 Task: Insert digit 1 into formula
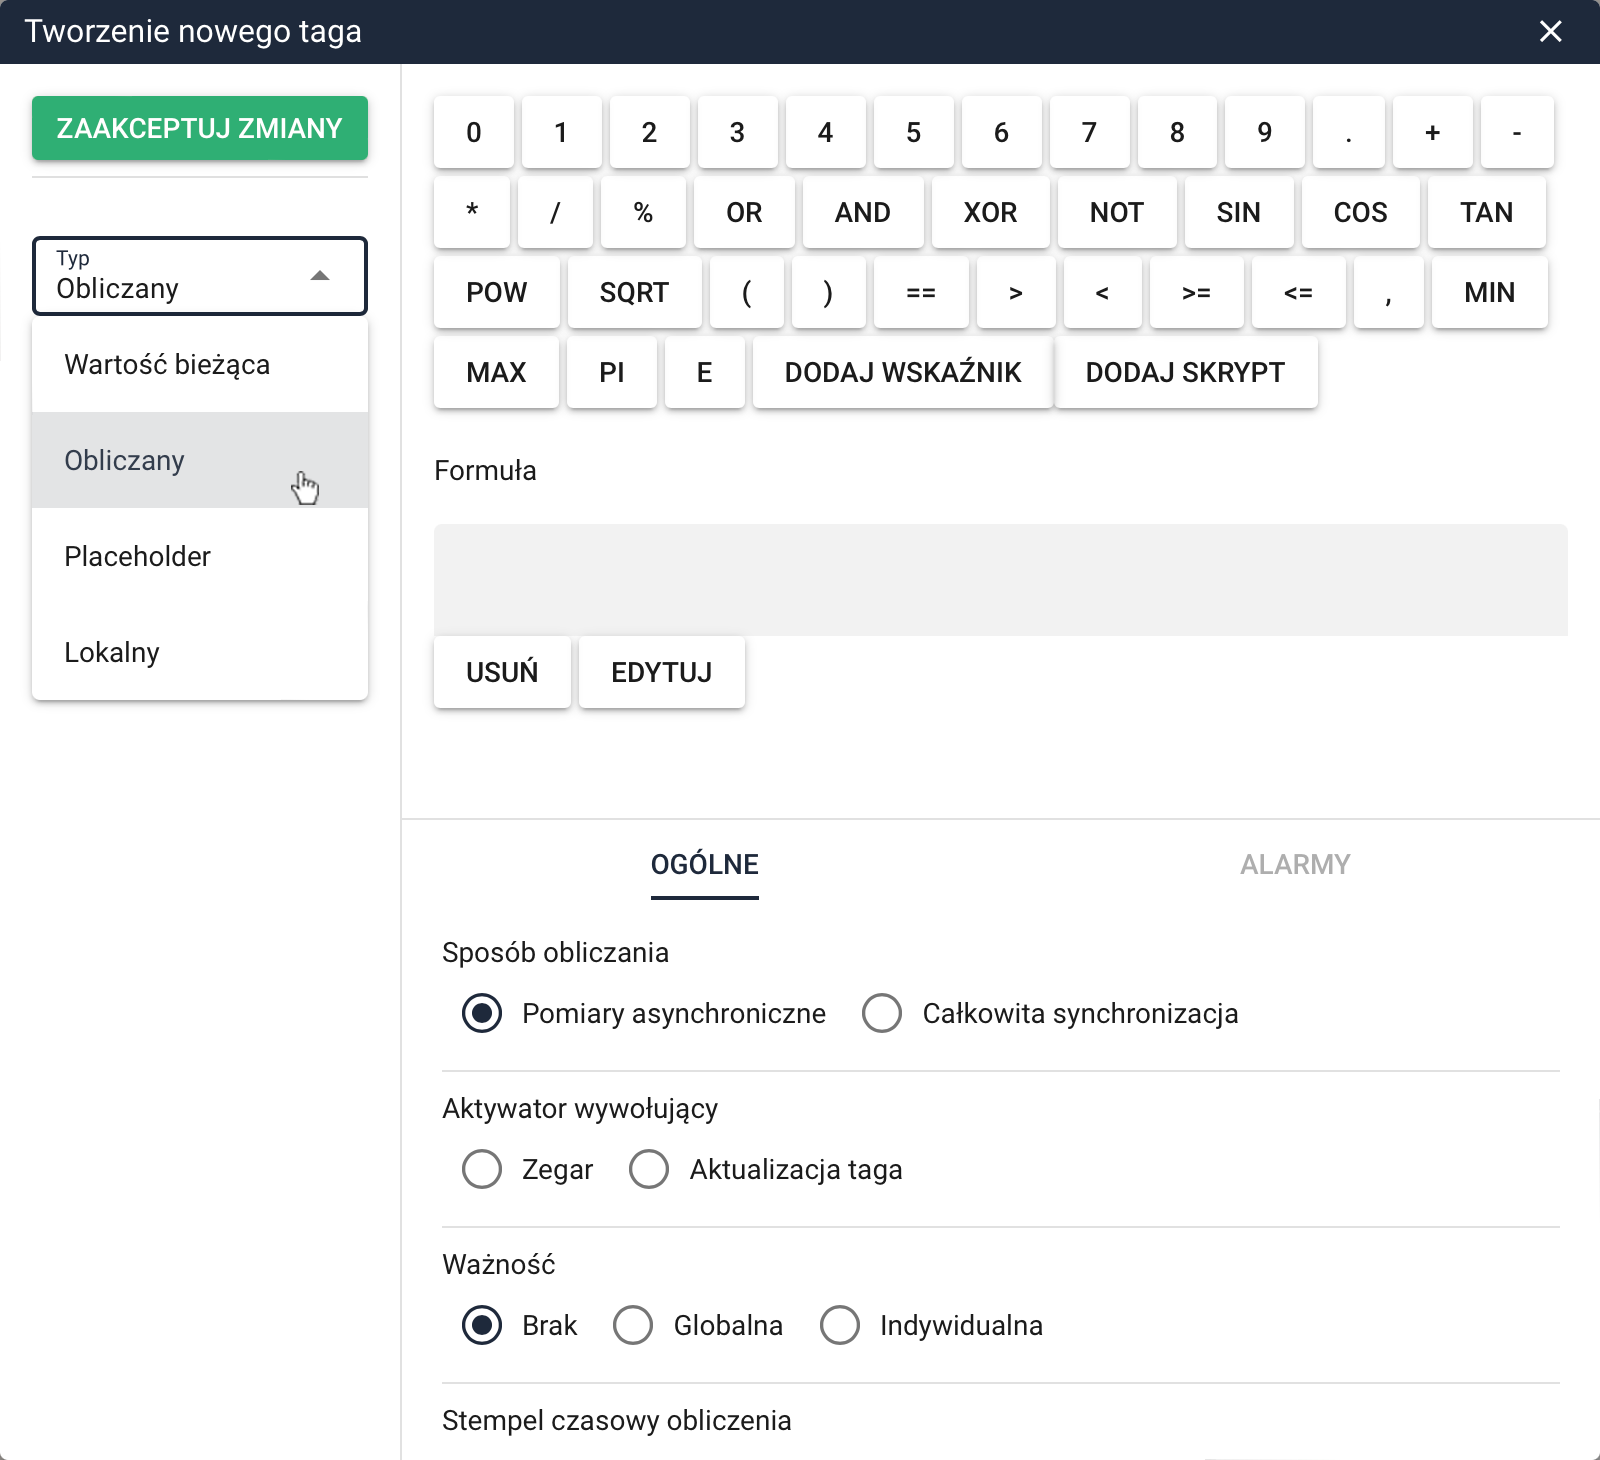point(562,132)
